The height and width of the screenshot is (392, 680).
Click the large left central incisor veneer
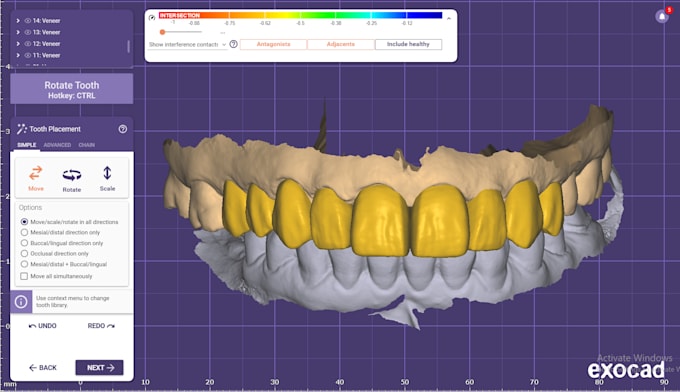pyautogui.click(x=441, y=220)
